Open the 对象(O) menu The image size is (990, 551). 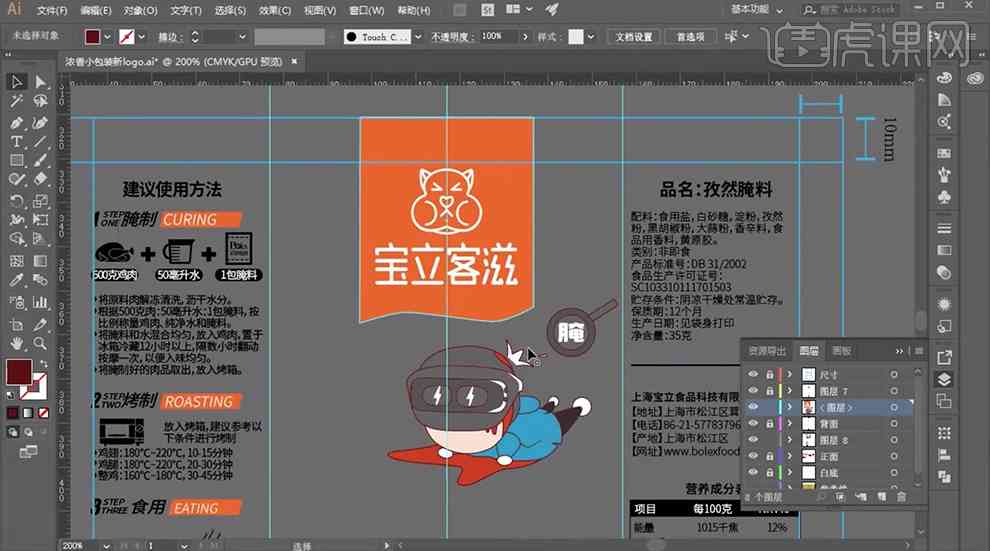pos(141,11)
